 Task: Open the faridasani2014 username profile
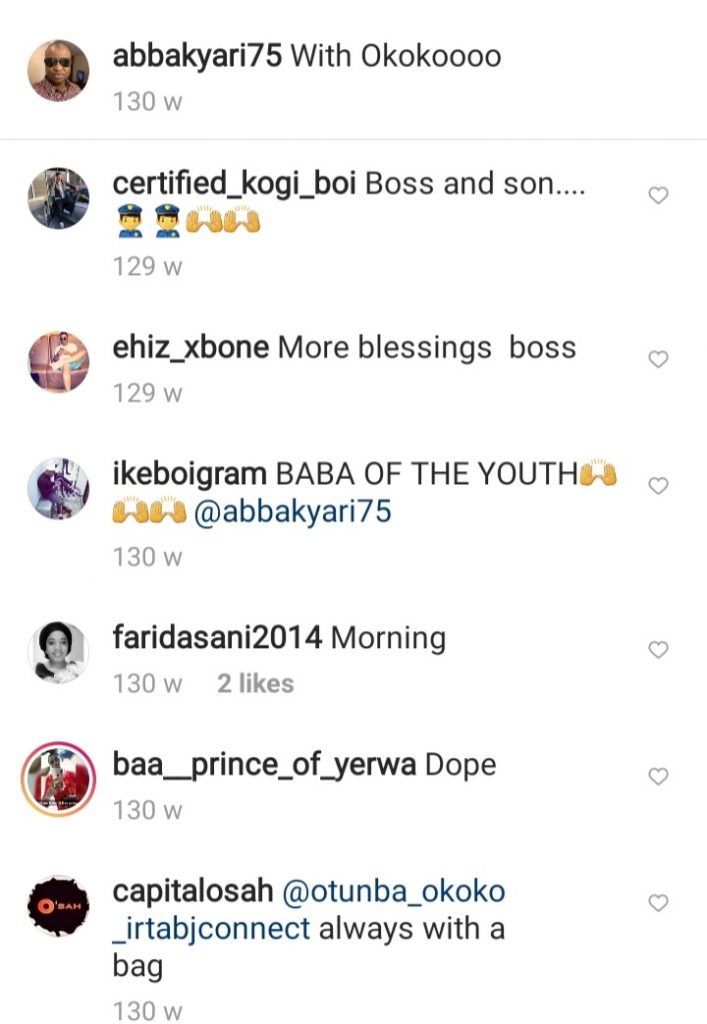[x=217, y=637]
